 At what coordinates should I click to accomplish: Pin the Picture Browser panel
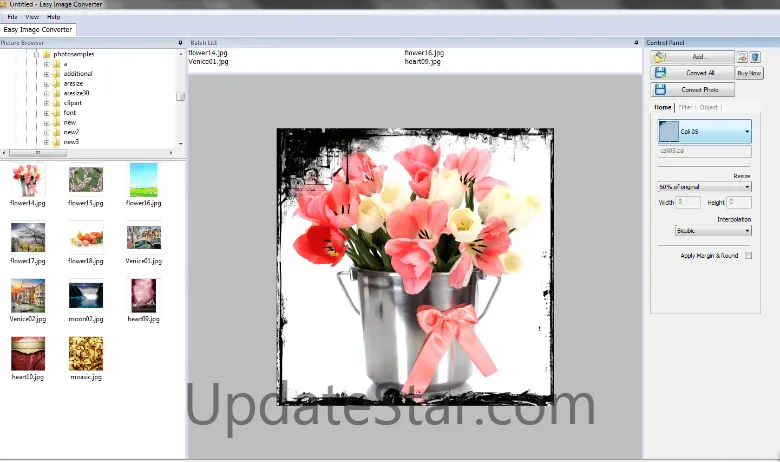coord(180,43)
